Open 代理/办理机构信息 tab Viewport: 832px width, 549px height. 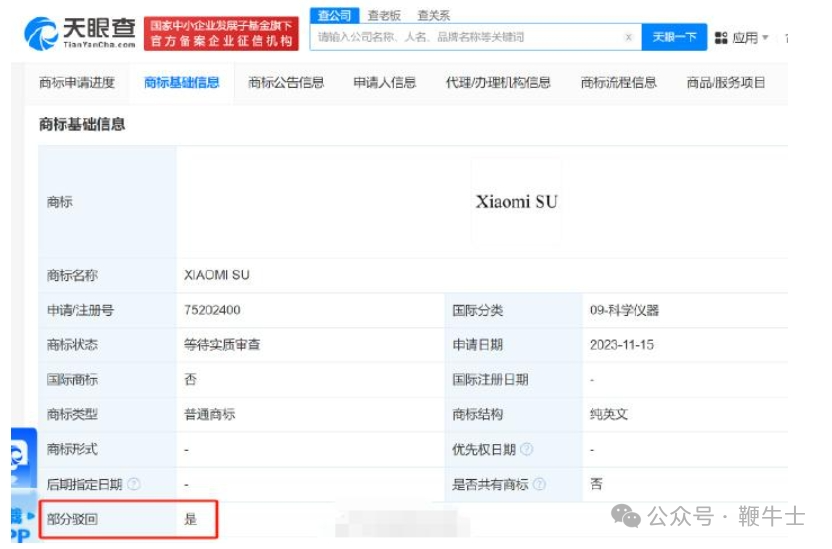click(x=498, y=83)
